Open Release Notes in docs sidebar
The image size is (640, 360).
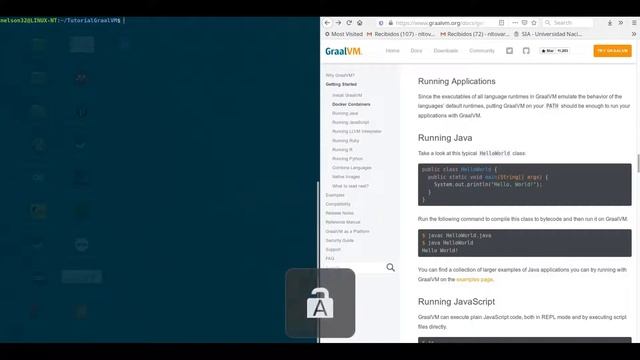pos(340,213)
